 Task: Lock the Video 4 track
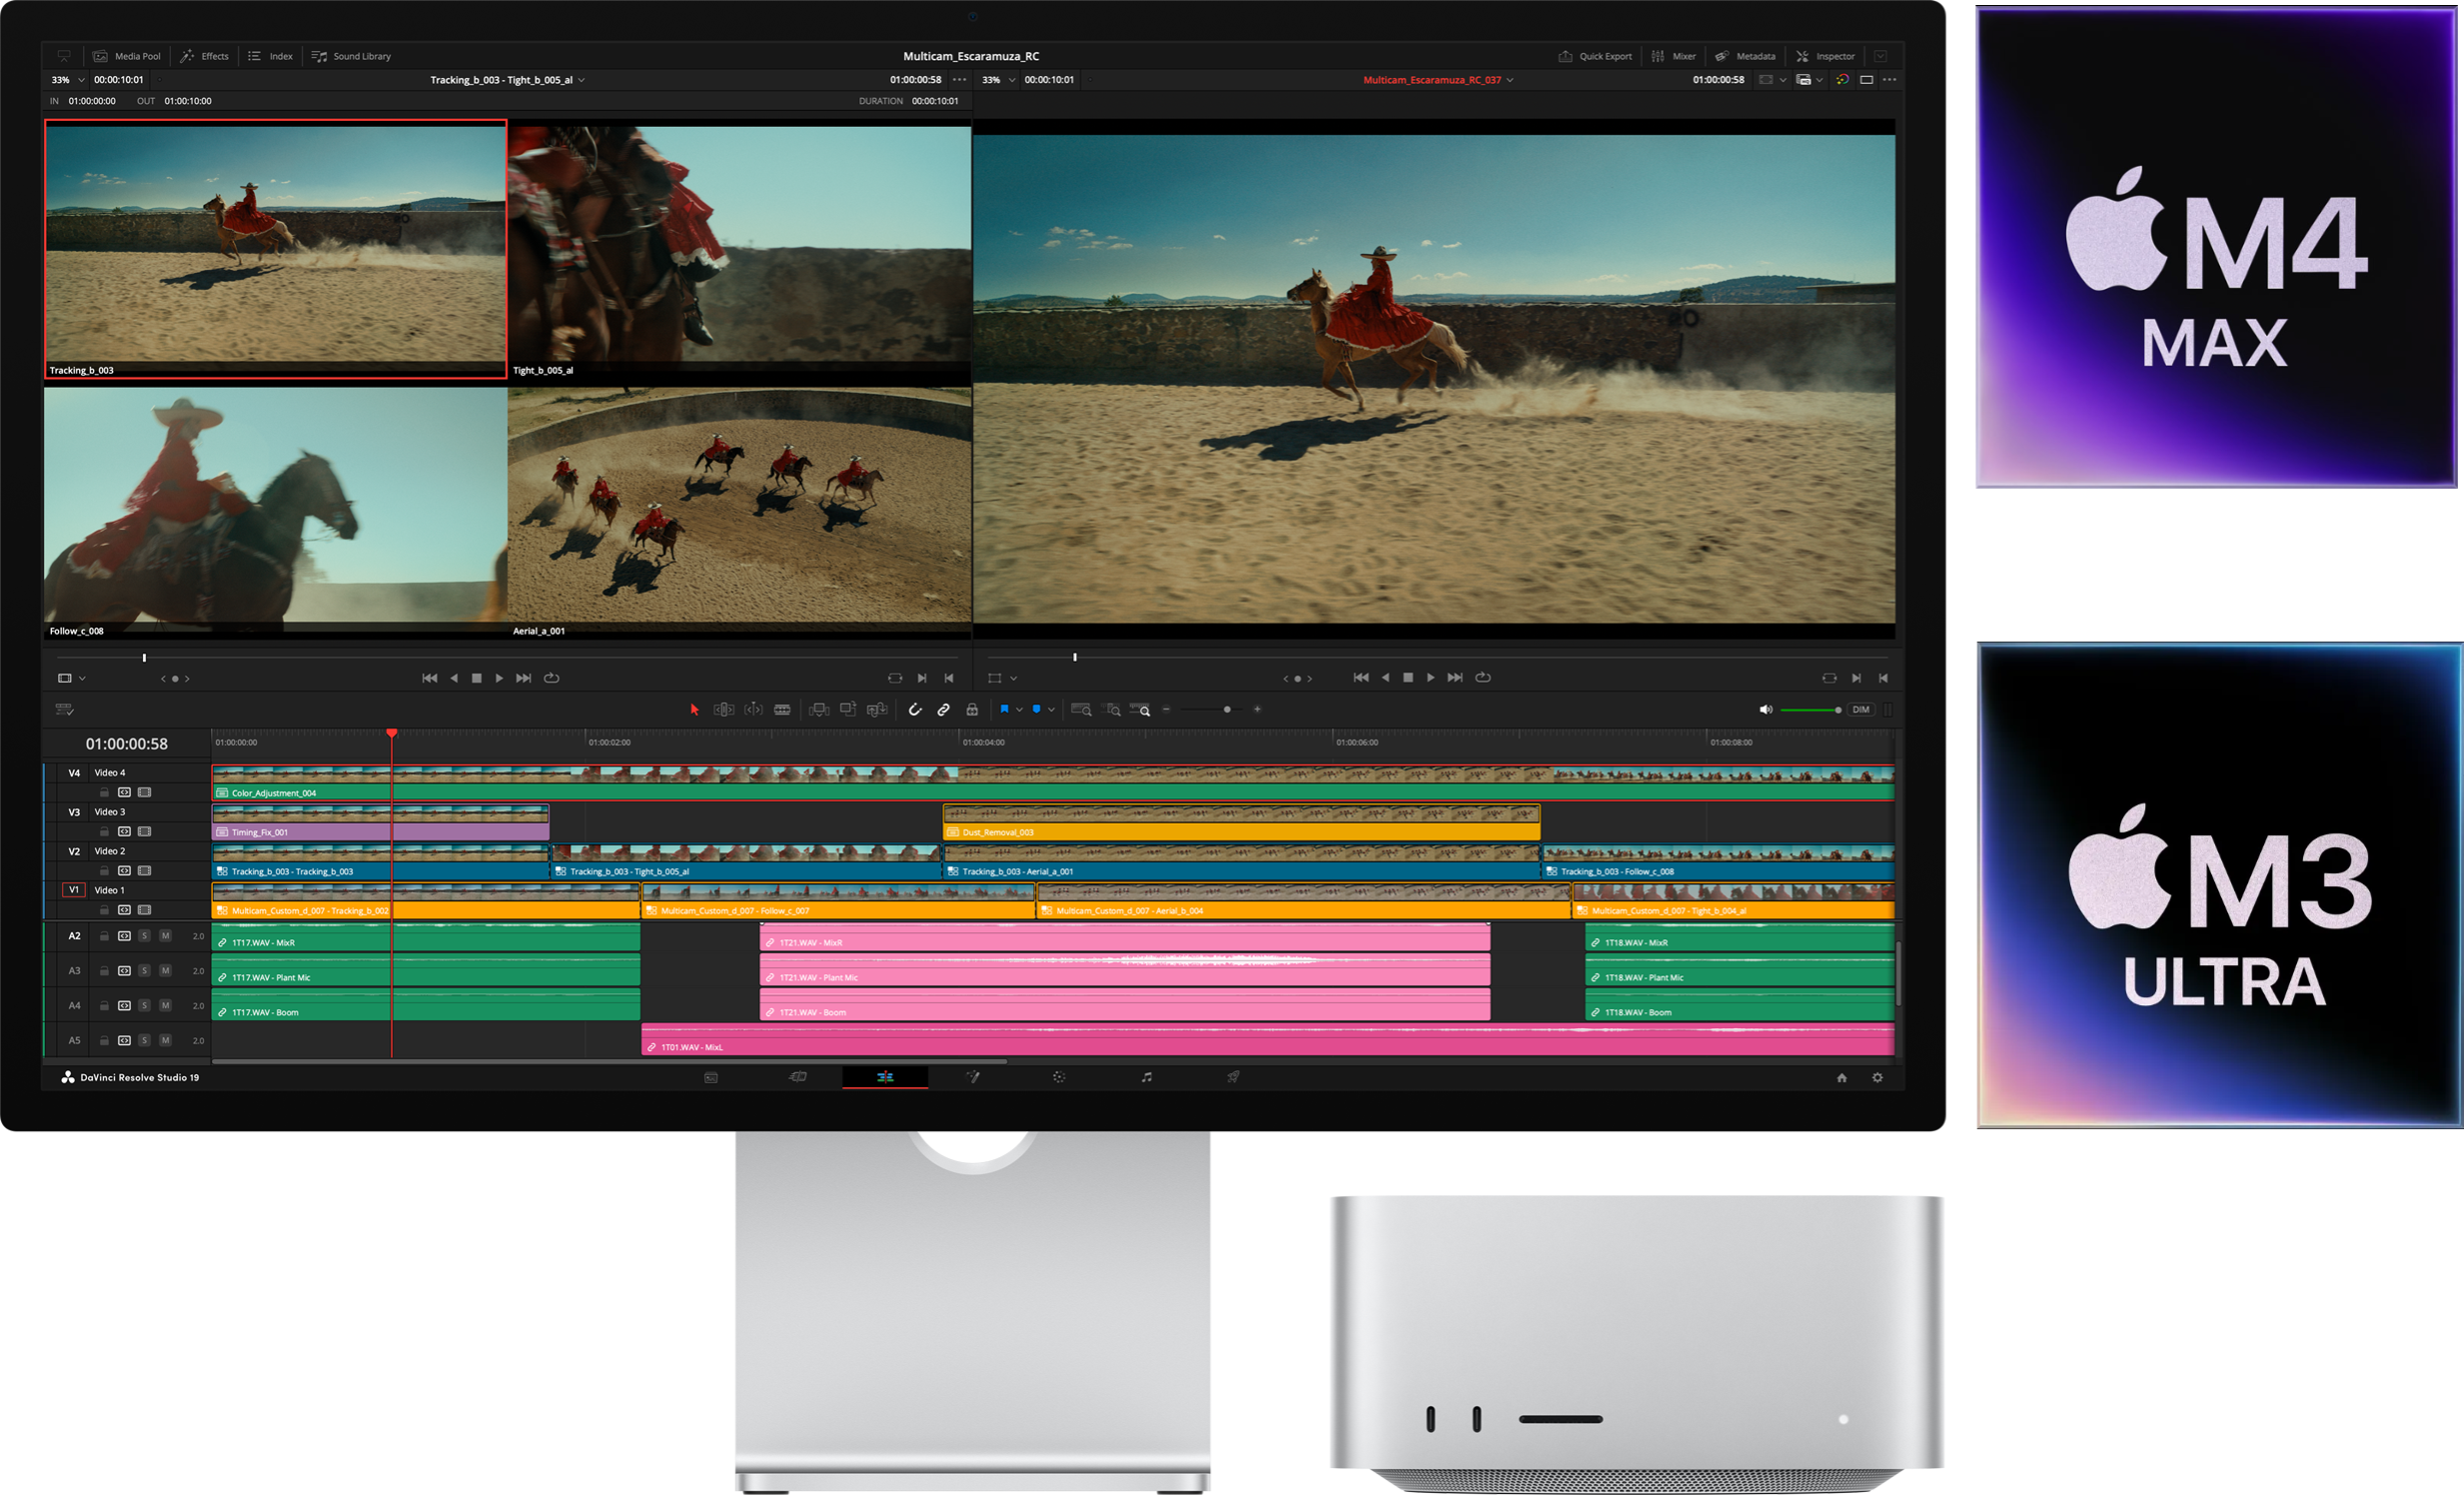click(104, 792)
